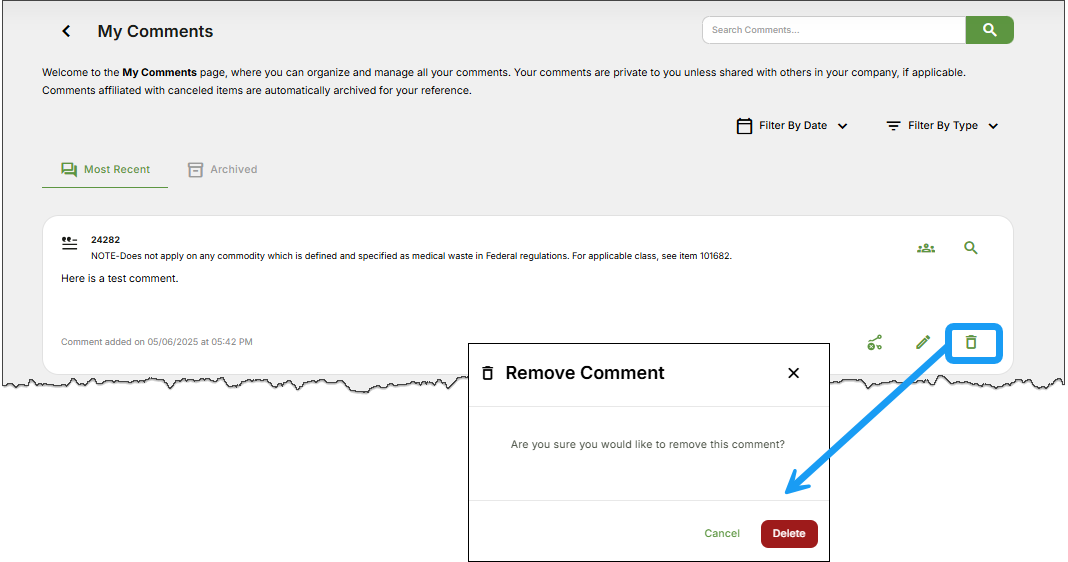This screenshot has width=1068, height=562.
Task: Click the Search Comments input field
Action: (833, 30)
